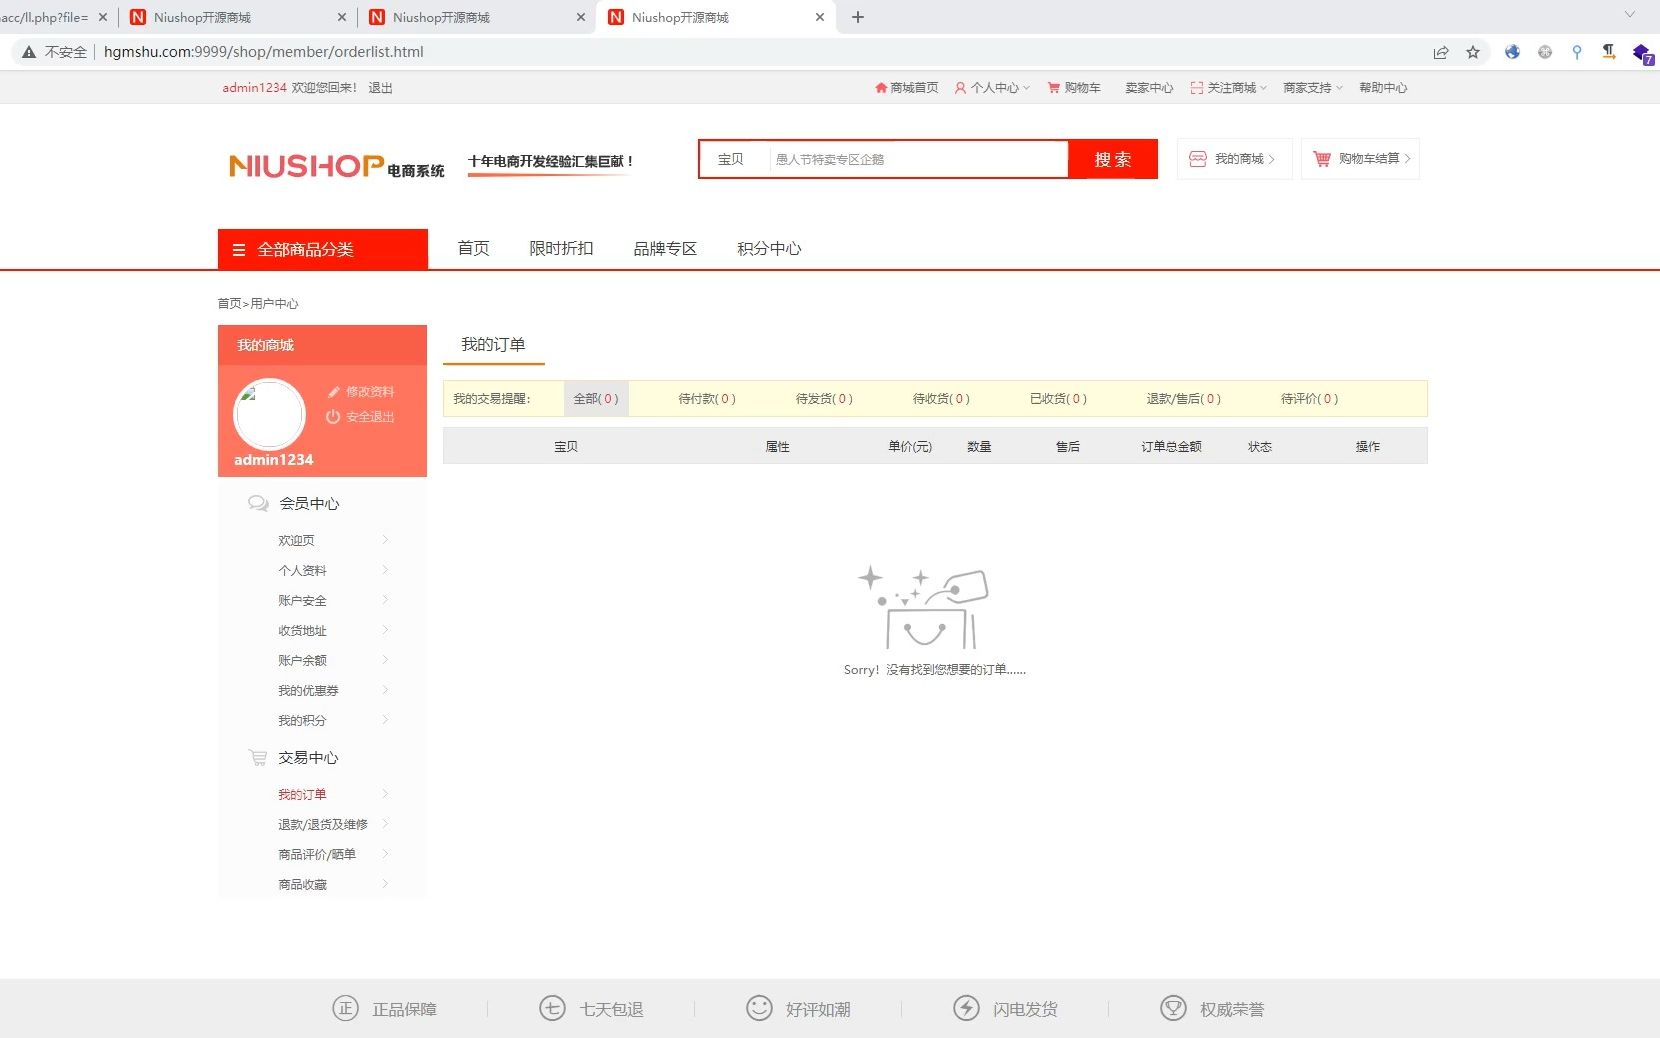1660x1038 pixels.
Task: Select the 已收货(0) order filter
Action: [1058, 398]
